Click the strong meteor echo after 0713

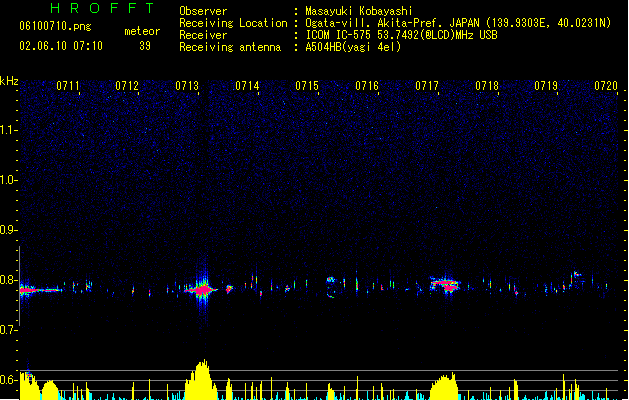point(203,289)
